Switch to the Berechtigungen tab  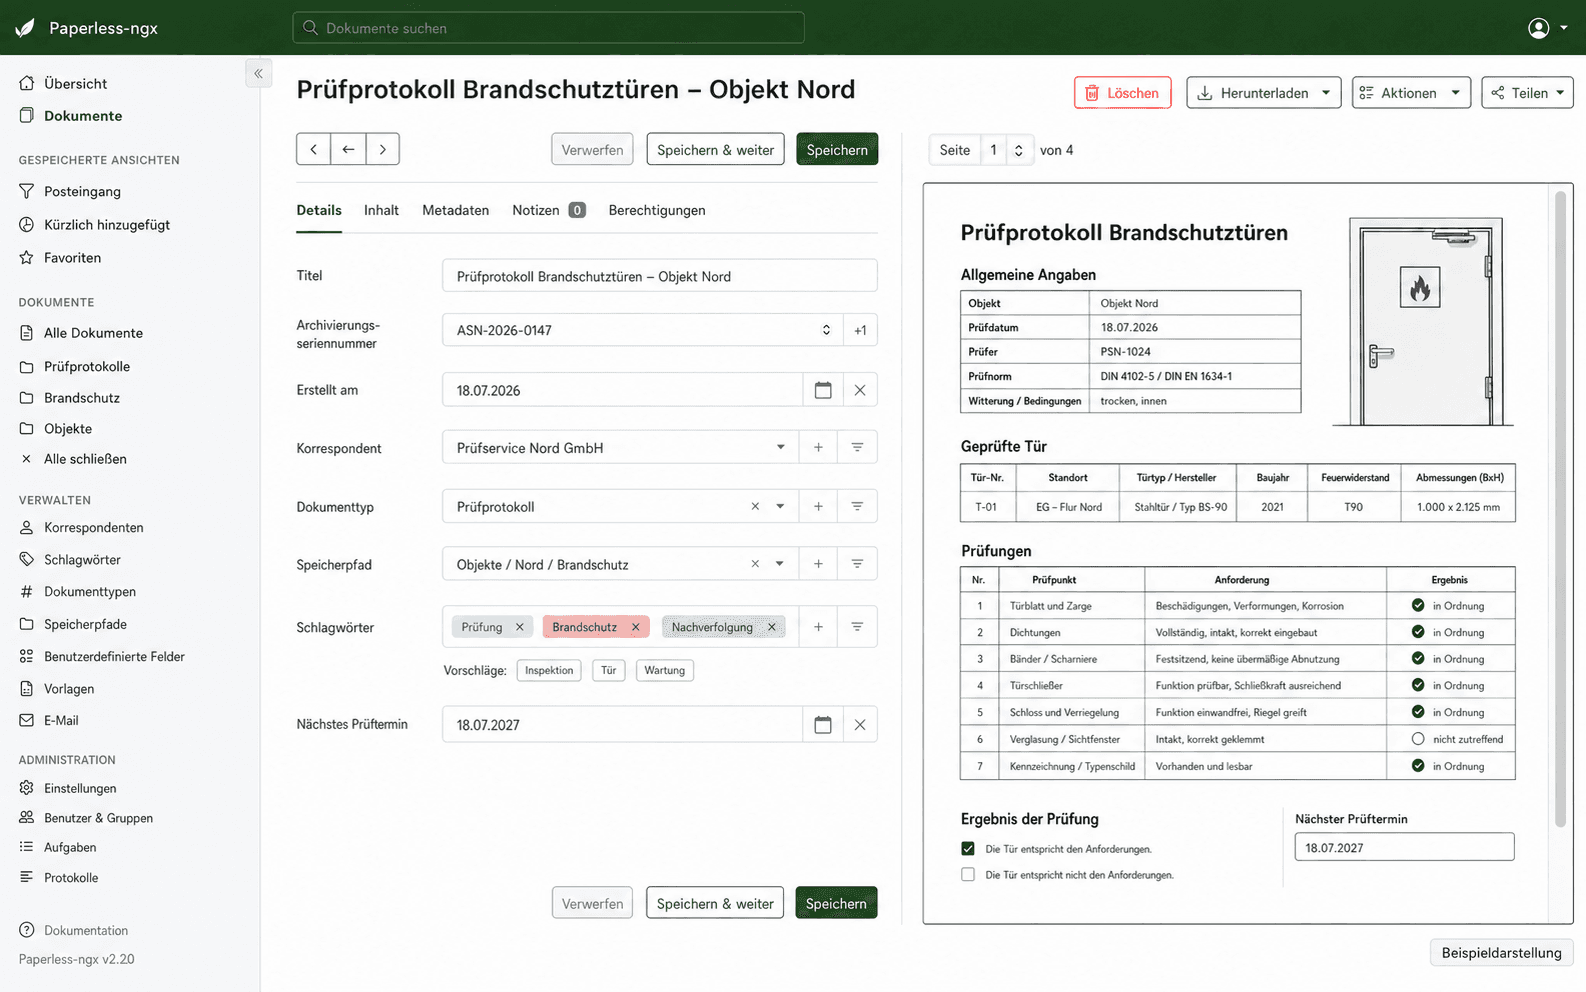657,210
